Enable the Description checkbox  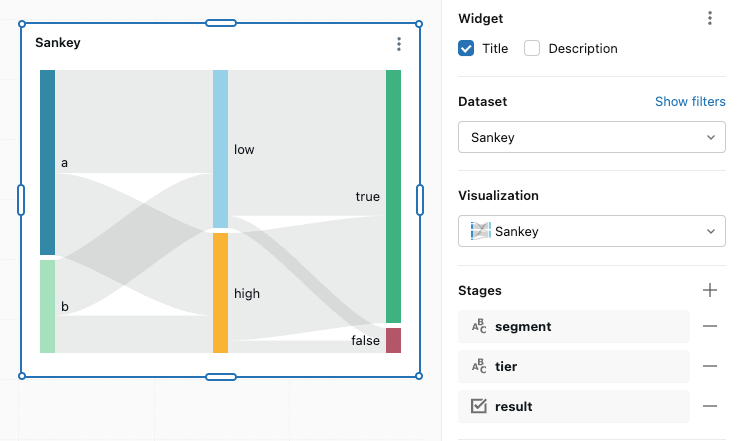[x=532, y=48]
